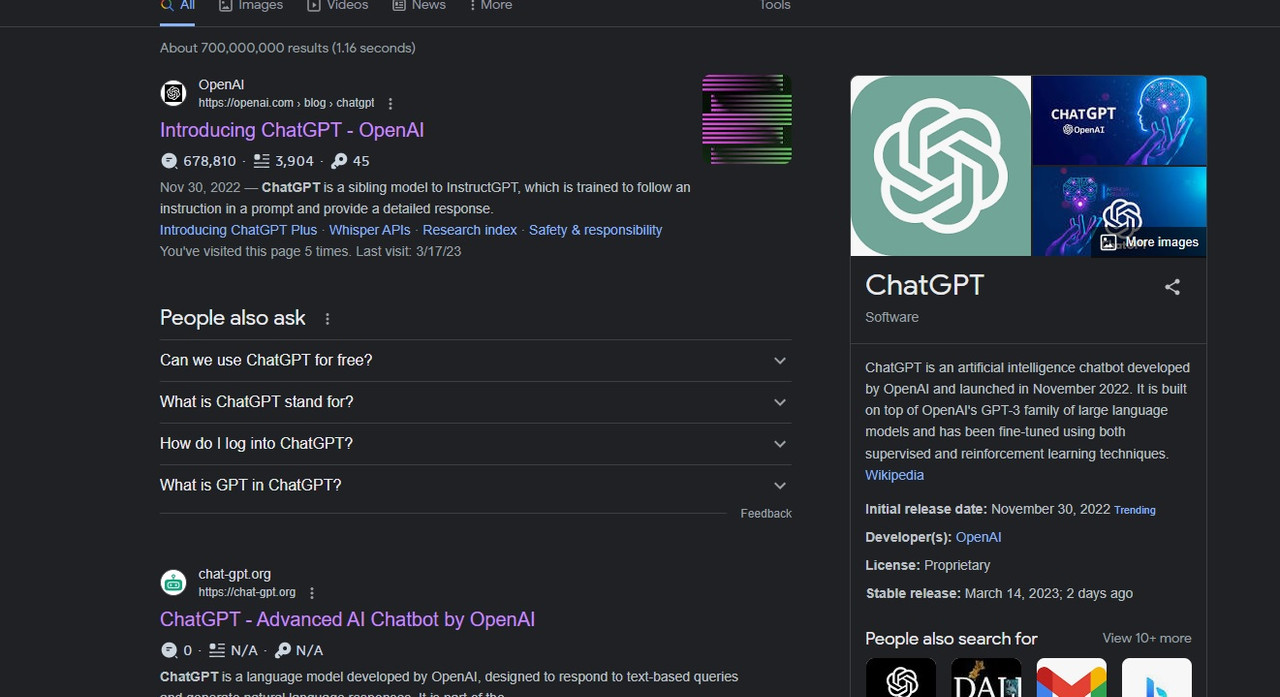
Task: Click the chat-gpt.org traffic icon showing 0
Action: tap(169, 650)
